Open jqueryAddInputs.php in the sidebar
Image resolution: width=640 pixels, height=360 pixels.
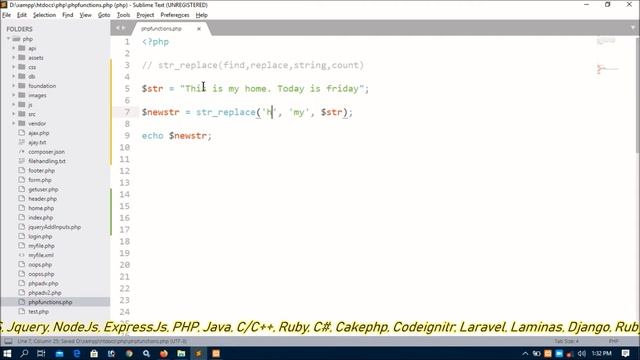tap(55, 227)
